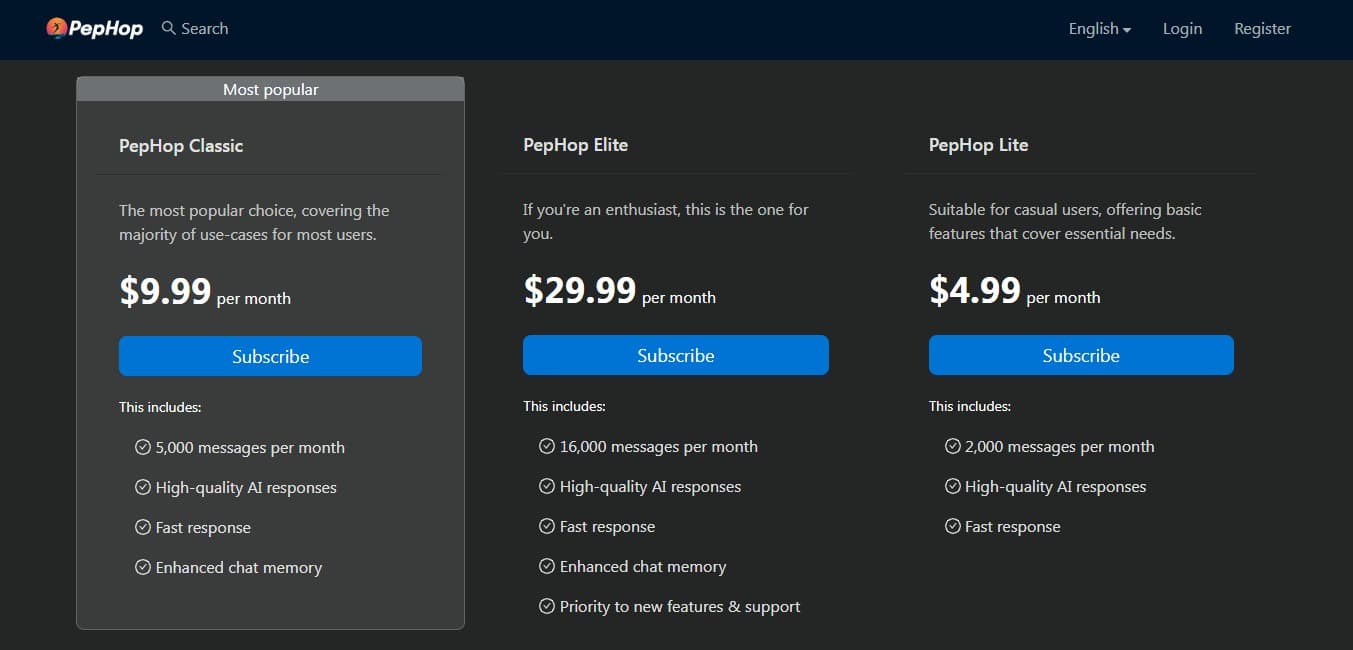Click the Classic plan description text
The width and height of the screenshot is (1353, 650).
click(x=254, y=223)
